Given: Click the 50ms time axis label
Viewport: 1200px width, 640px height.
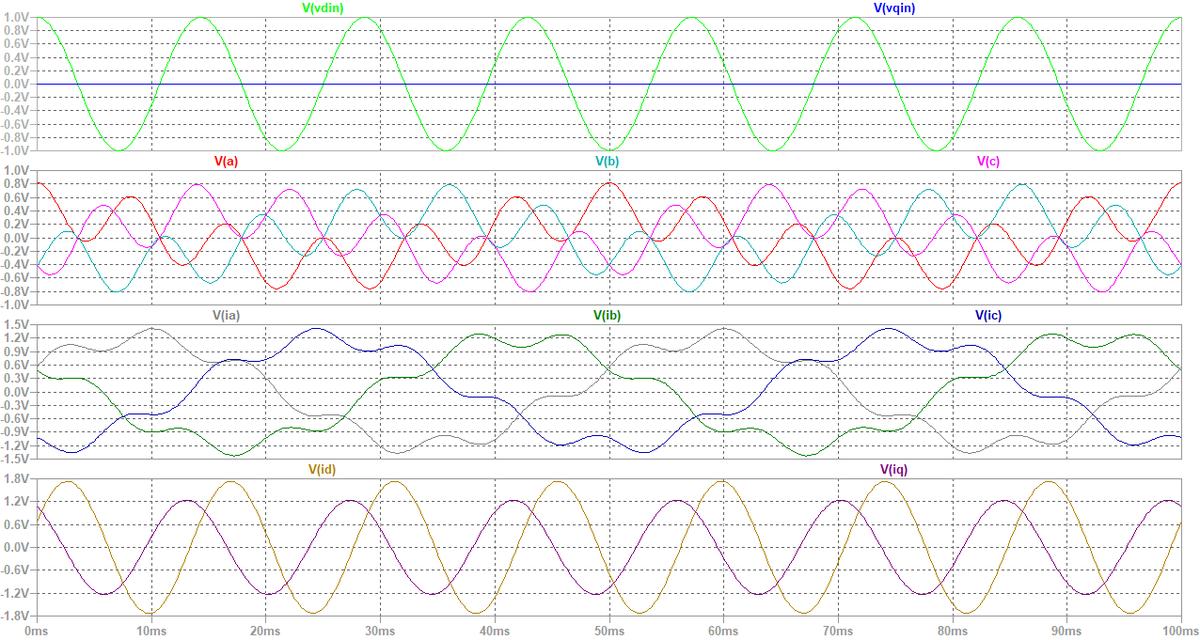Looking at the screenshot, I should (x=609, y=632).
